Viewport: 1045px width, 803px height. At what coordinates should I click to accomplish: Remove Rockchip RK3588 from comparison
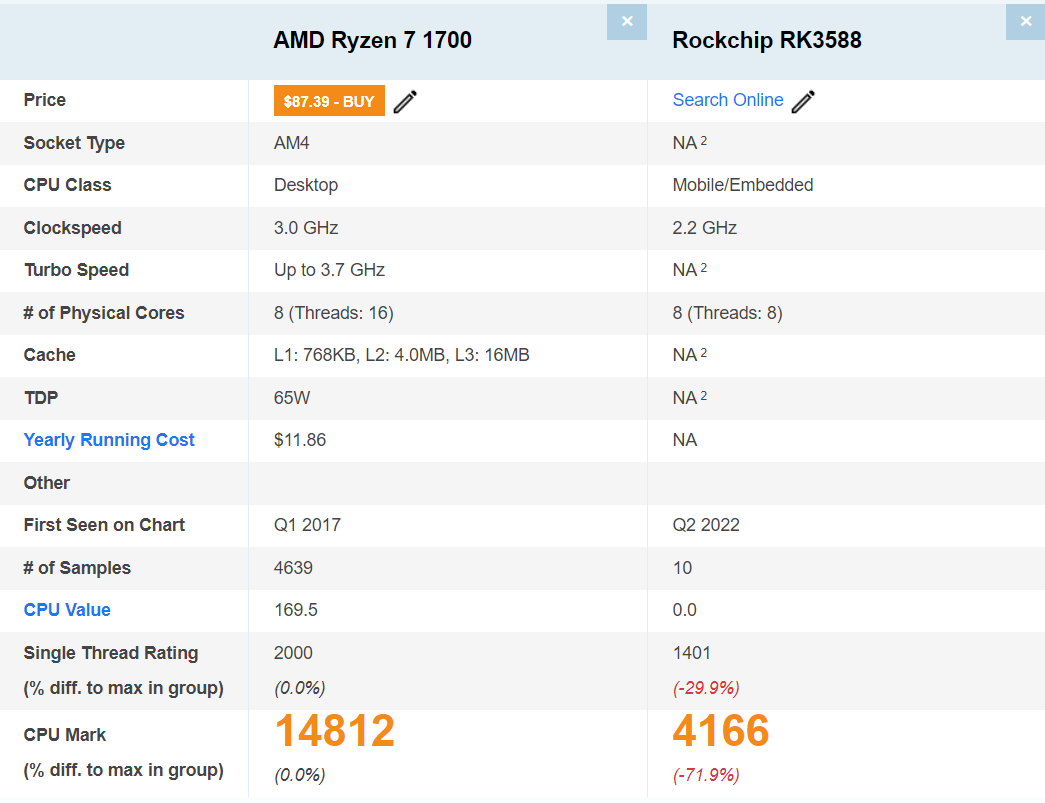click(x=1025, y=22)
